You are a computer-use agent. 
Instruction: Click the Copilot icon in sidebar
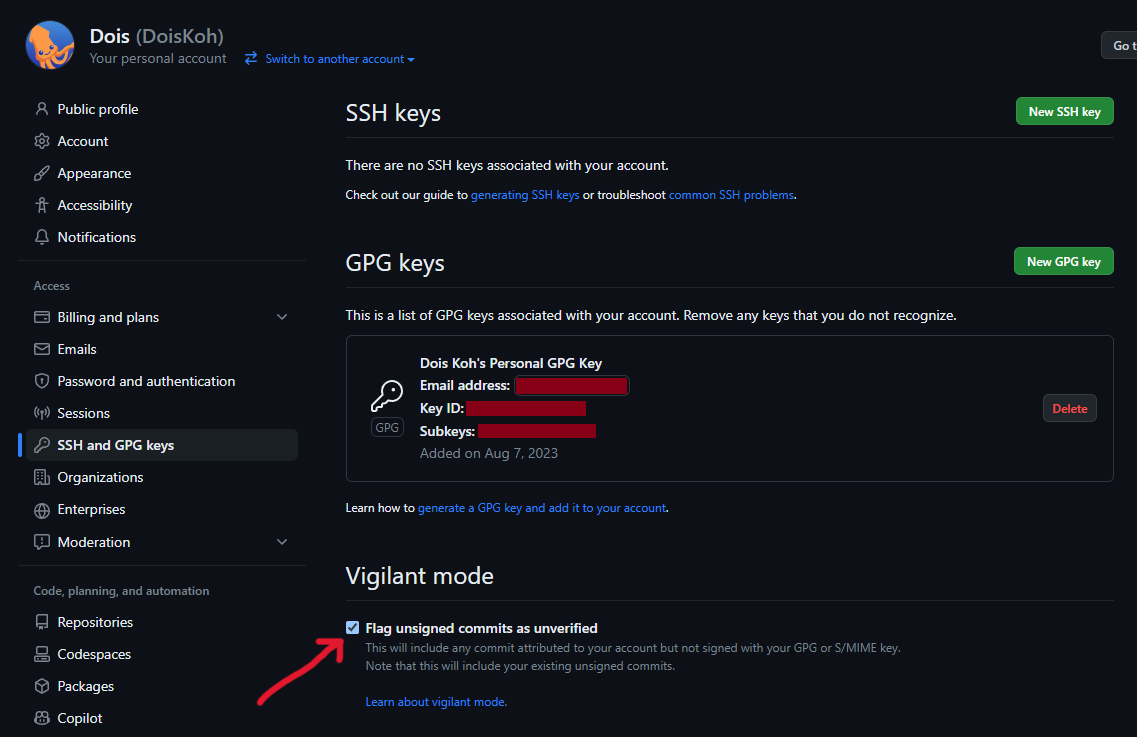pyautogui.click(x=42, y=717)
